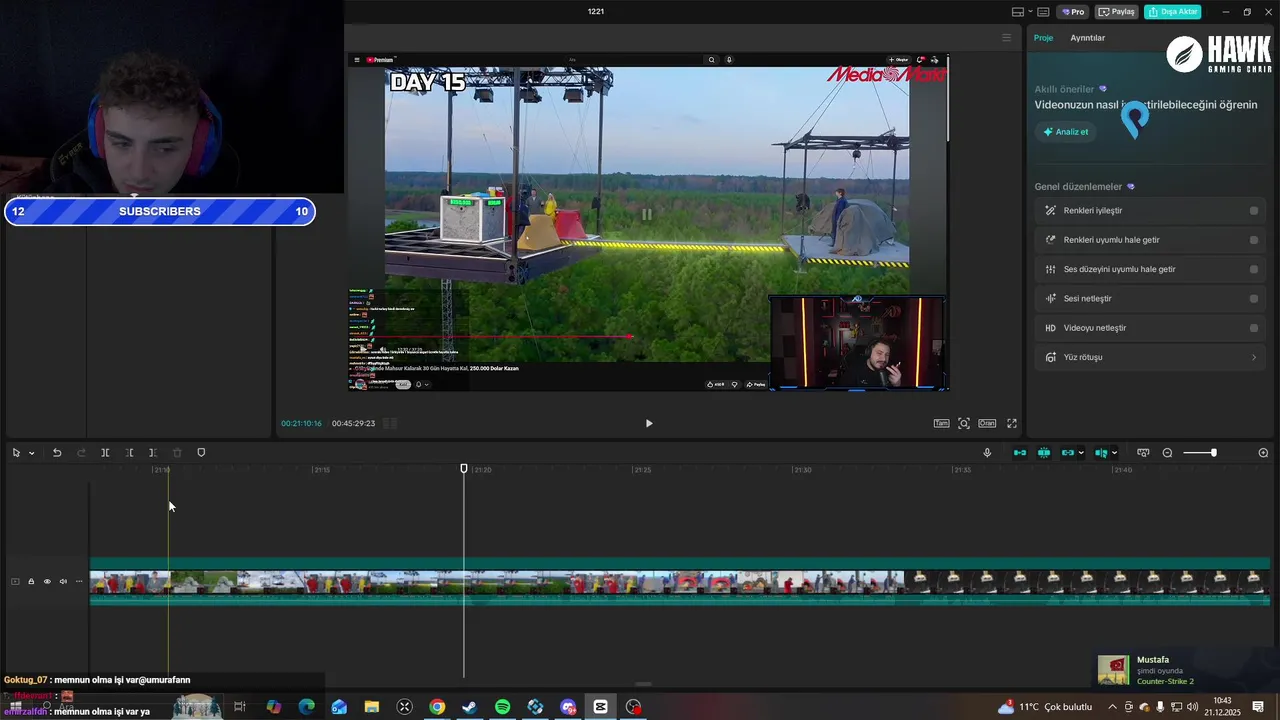Zoom out the timeline with minus icon
Viewport: 1280px width, 720px height.
pyautogui.click(x=1167, y=453)
